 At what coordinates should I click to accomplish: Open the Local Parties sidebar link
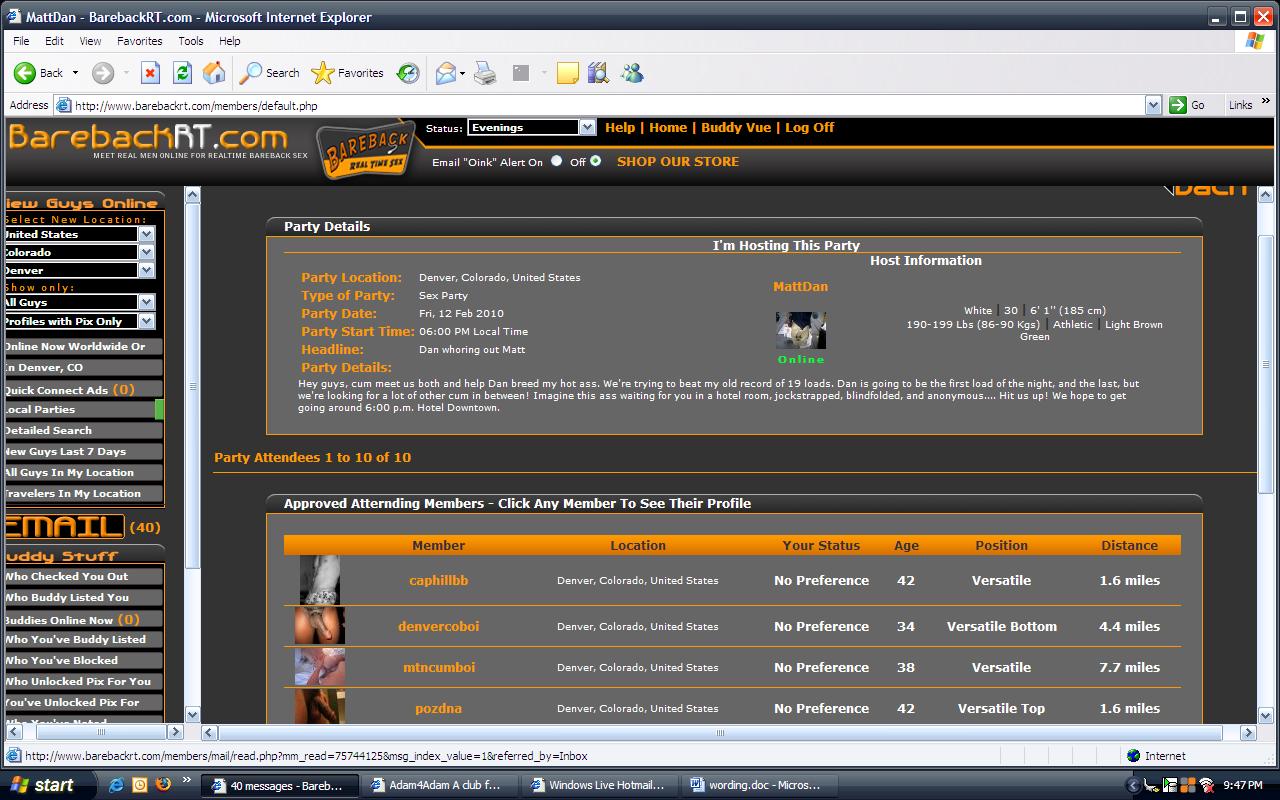[83, 409]
